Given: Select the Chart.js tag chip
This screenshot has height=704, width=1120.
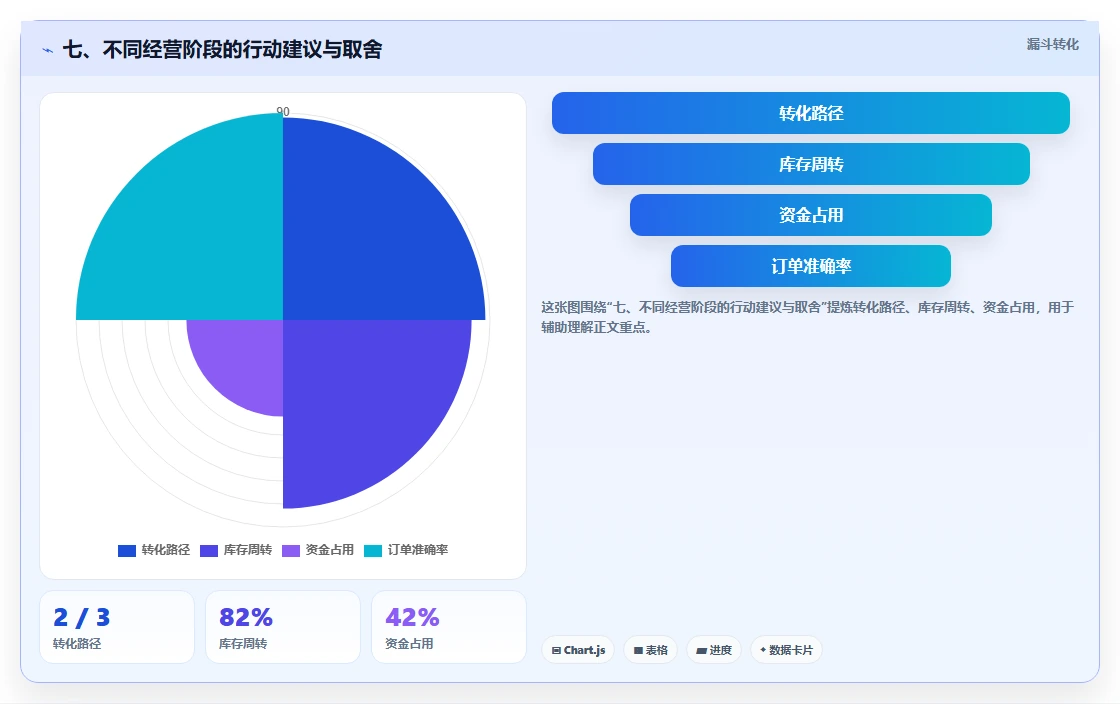Looking at the screenshot, I should 578,650.
